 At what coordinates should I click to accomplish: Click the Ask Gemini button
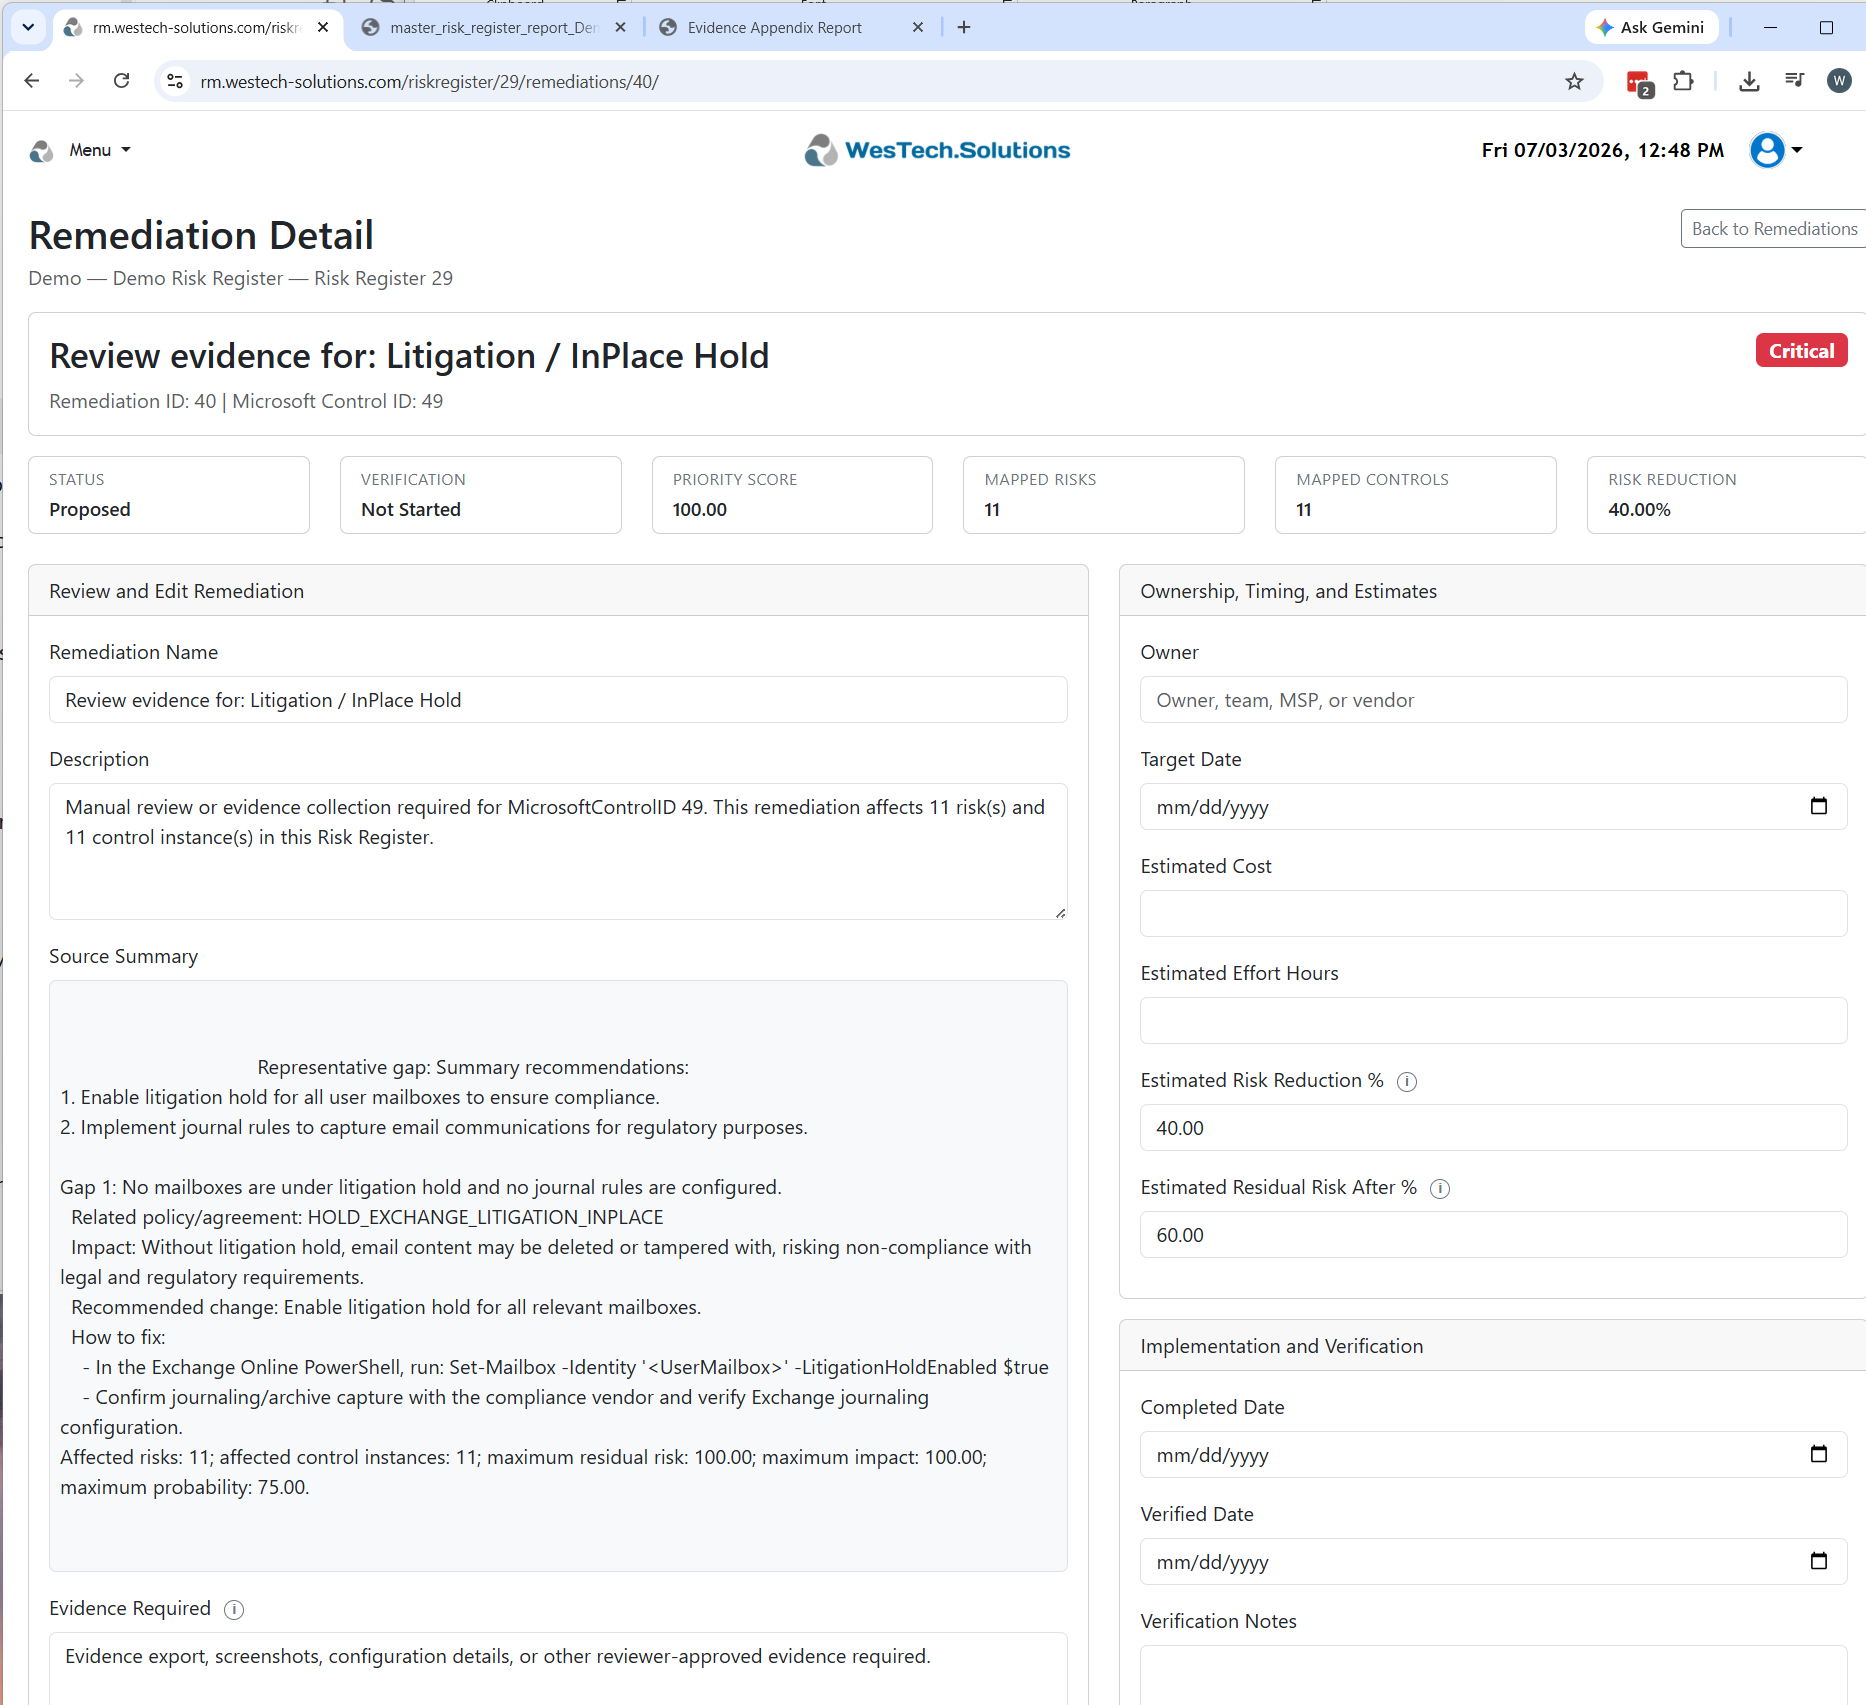1651,27
